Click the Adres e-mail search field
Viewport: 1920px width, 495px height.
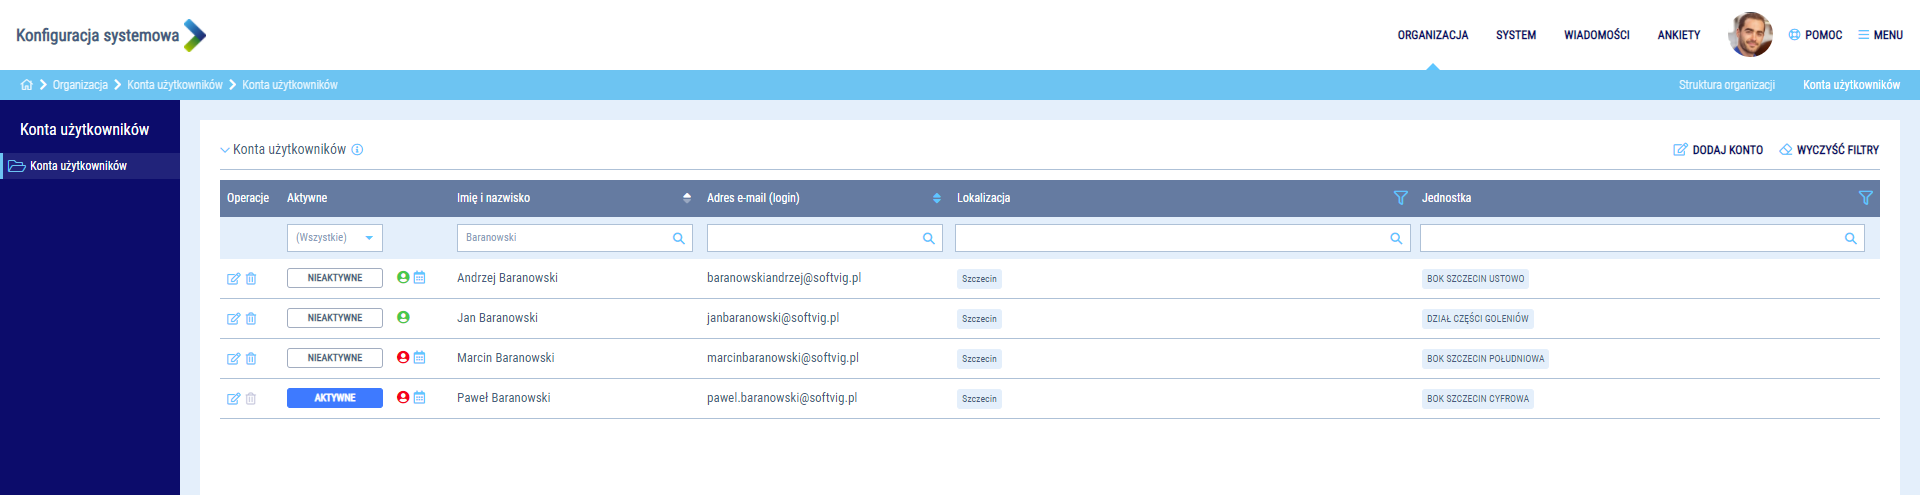814,238
